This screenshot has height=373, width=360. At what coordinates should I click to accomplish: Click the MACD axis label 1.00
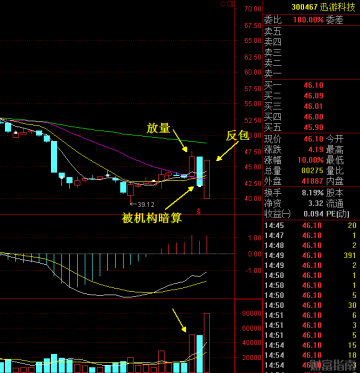point(255,238)
